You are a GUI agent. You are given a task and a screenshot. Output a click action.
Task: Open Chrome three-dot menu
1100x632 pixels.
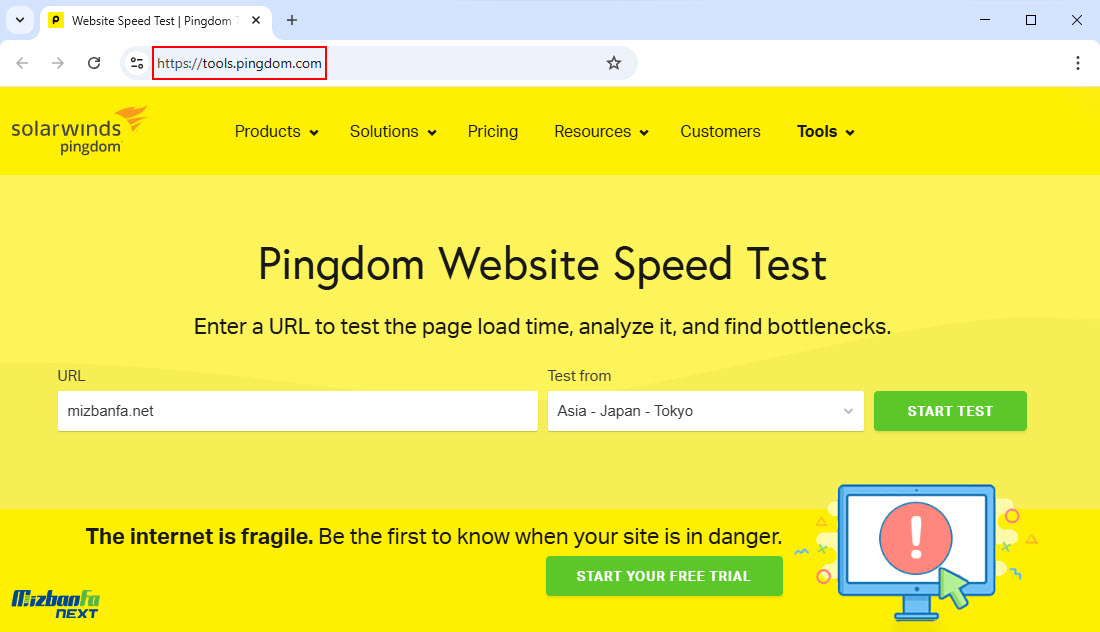tap(1078, 63)
